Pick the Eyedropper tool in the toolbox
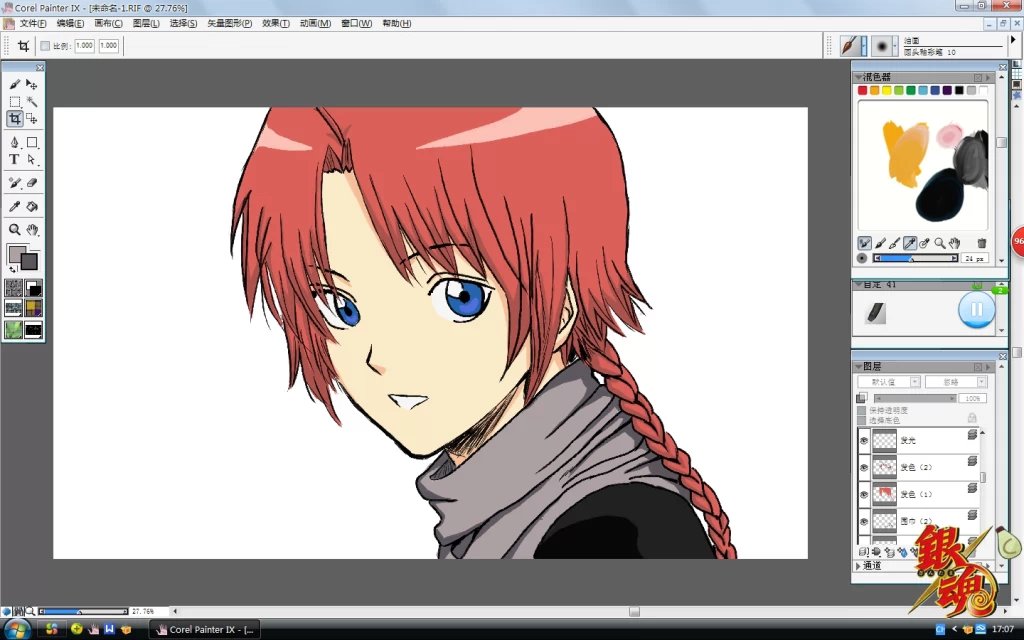This screenshot has height=640, width=1024. (x=14, y=206)
